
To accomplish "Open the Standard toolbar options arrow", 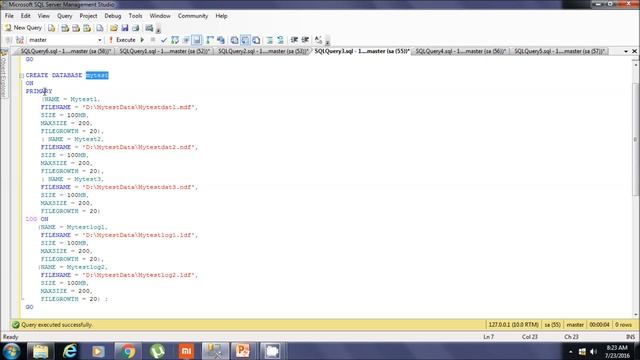I will point(158,29).
